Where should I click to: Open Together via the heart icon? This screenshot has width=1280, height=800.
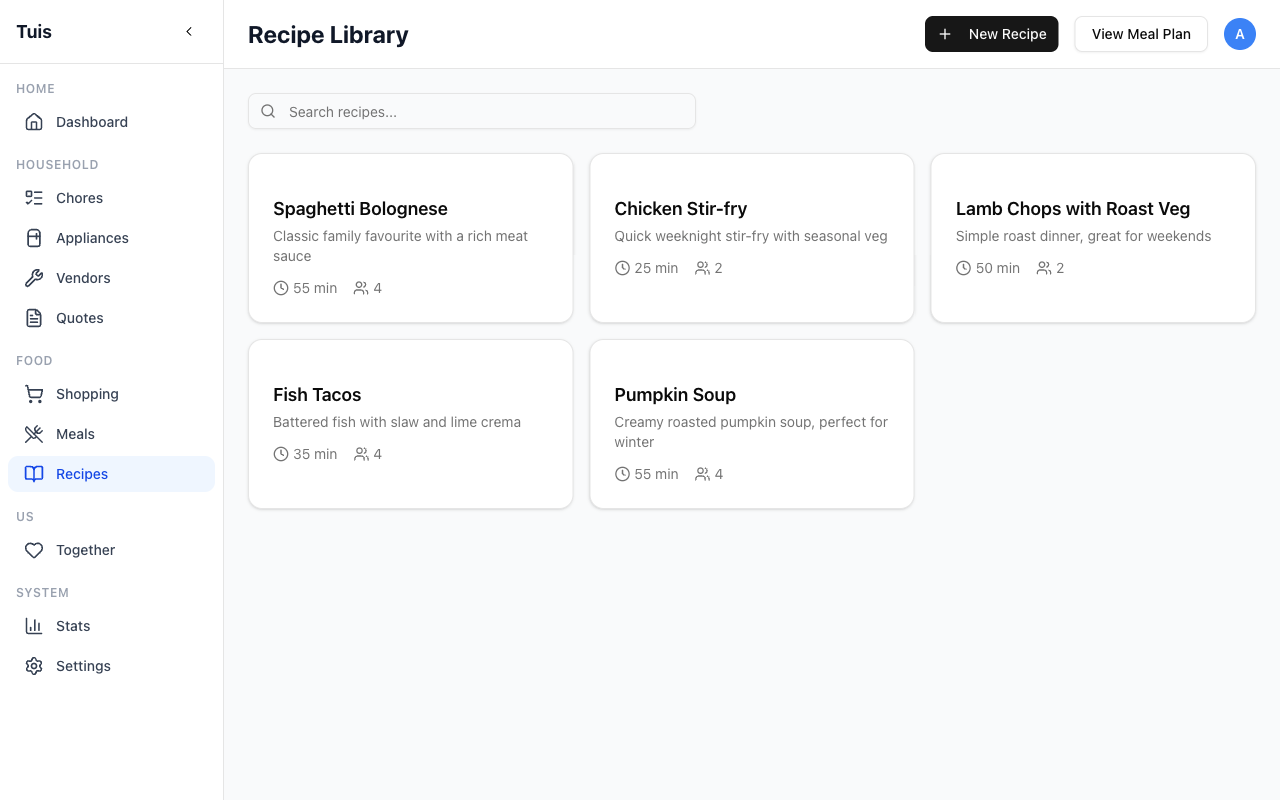[x=34, y=549]
